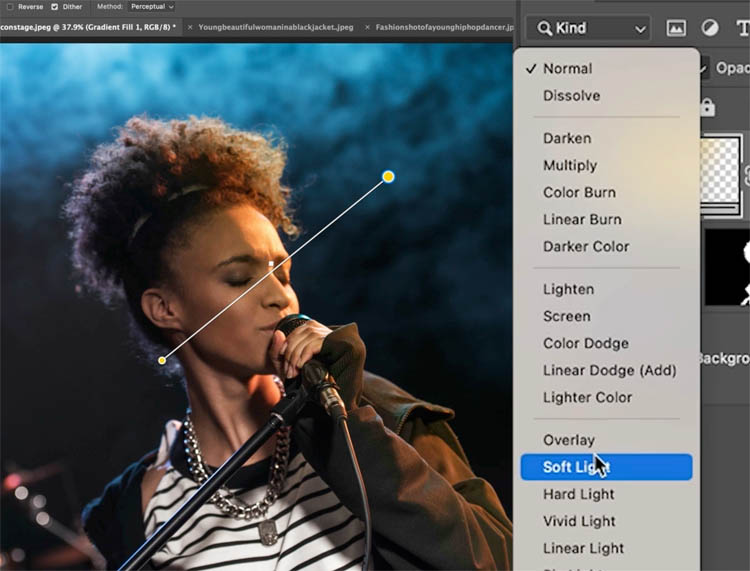
Task: Click the black layer mask thumbnail
Action: 727,268
